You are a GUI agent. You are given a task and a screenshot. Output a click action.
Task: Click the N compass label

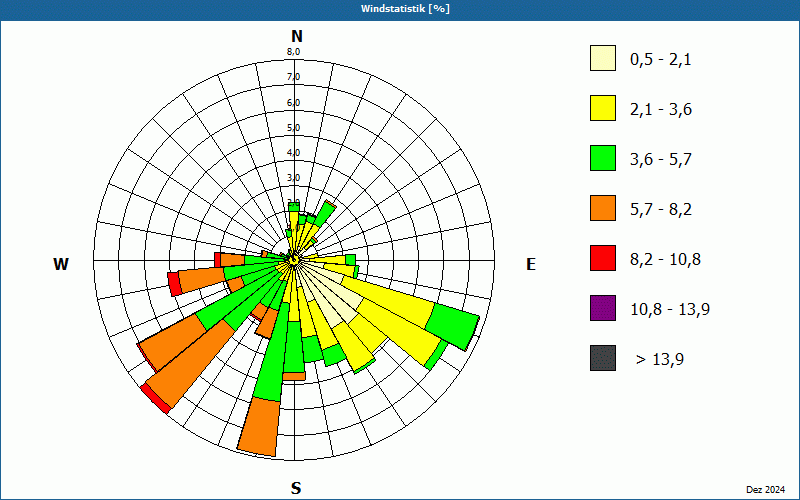click(297, 36)
